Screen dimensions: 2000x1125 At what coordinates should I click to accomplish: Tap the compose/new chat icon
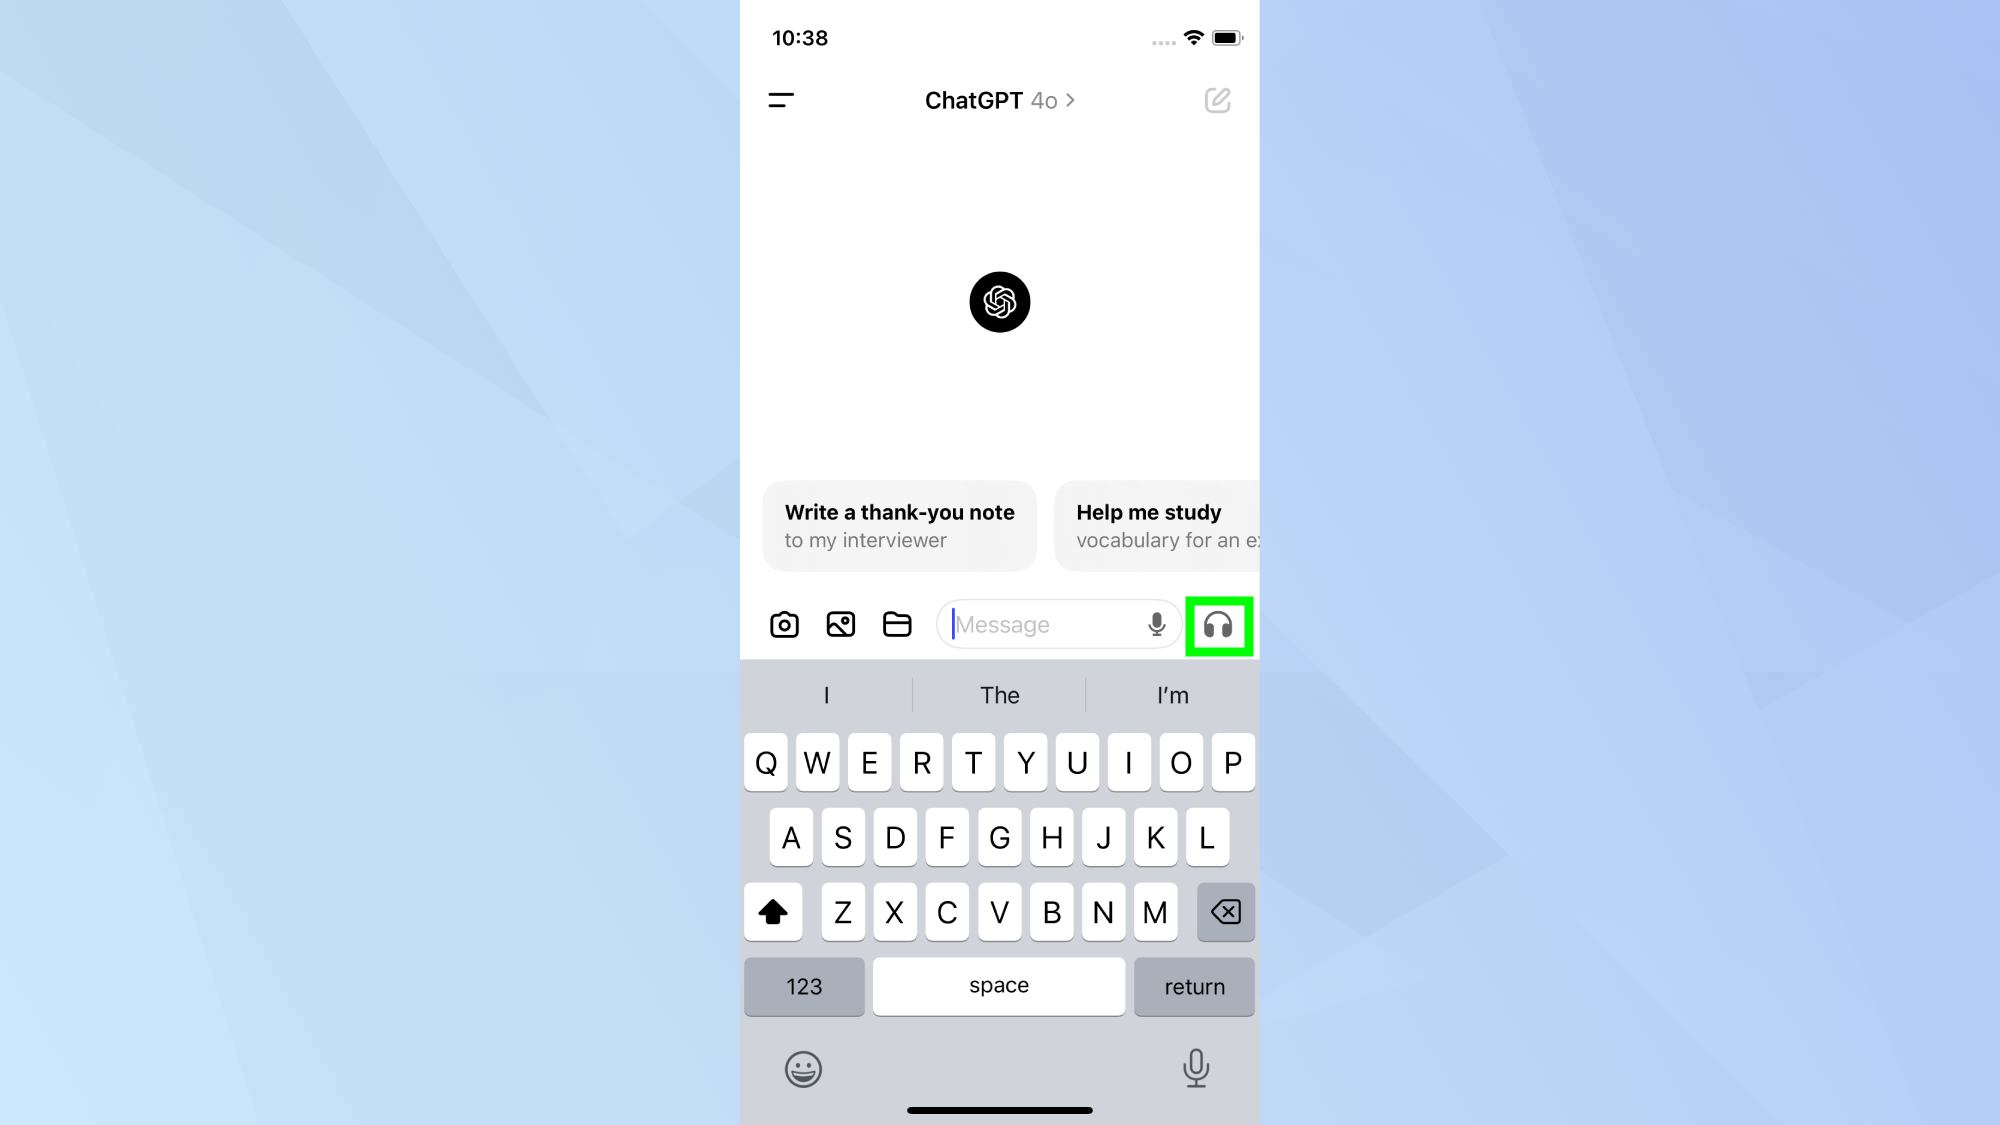pos(1217,100)
